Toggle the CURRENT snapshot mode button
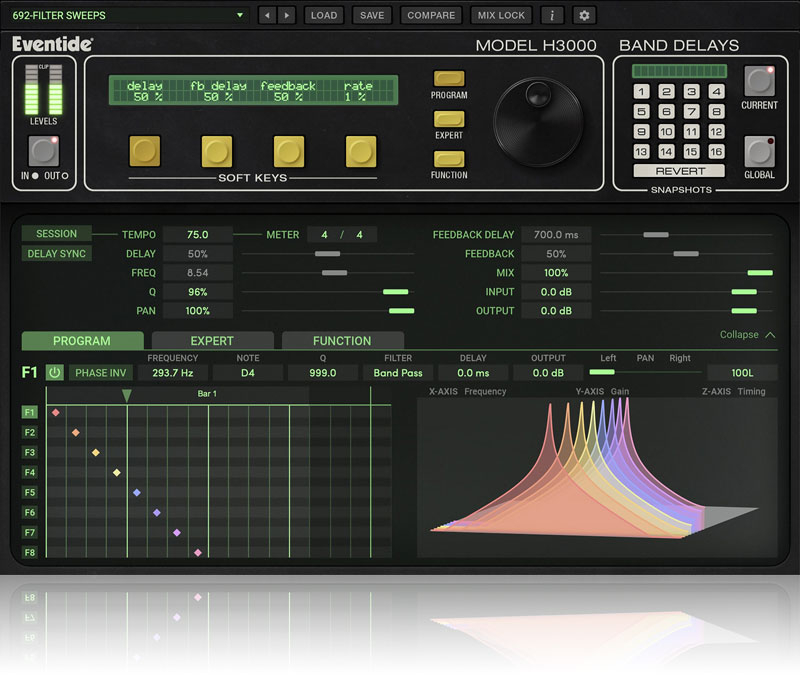Screen dimensions: 800x675 click(x=759, y=81)
